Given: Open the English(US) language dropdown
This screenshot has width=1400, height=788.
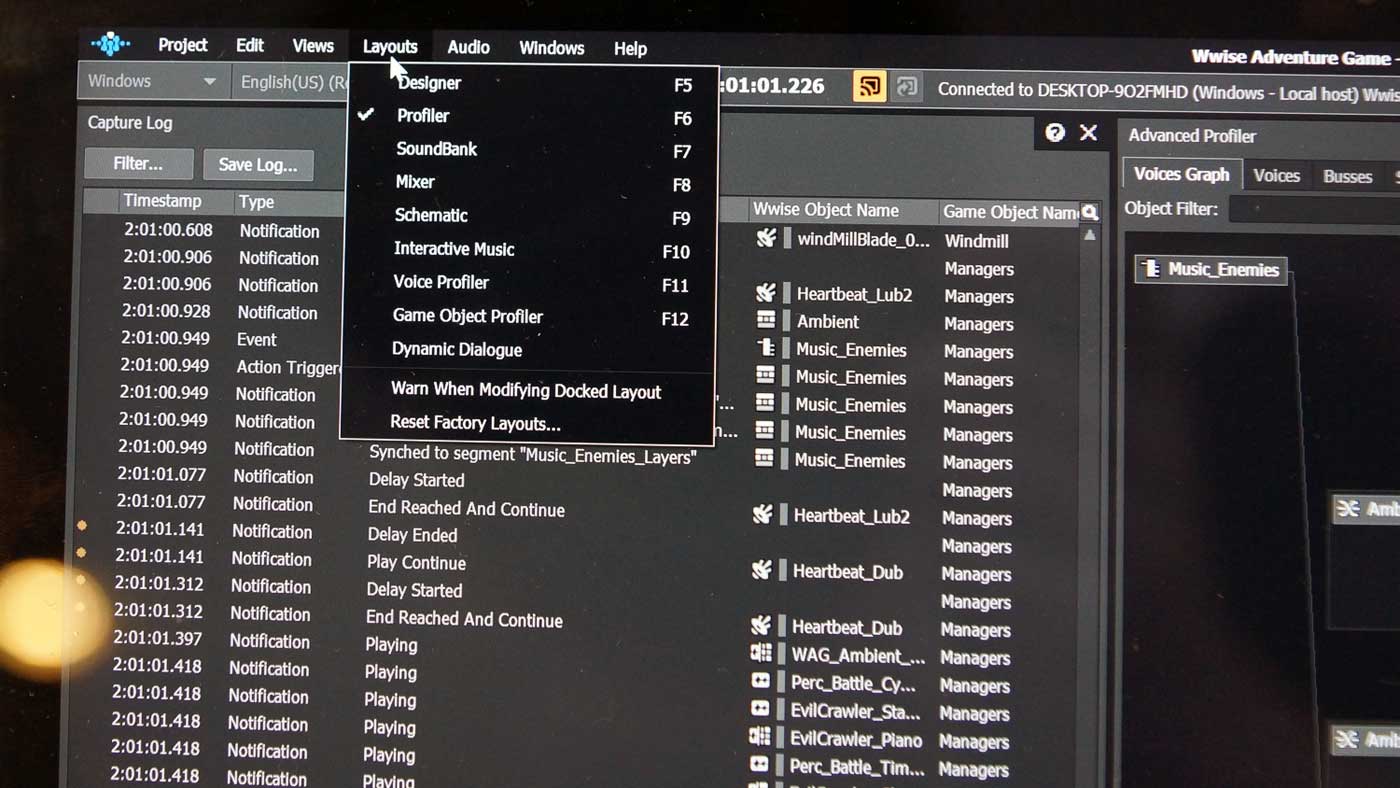Looking at the screenshot, I should click(x=291, y=83).
